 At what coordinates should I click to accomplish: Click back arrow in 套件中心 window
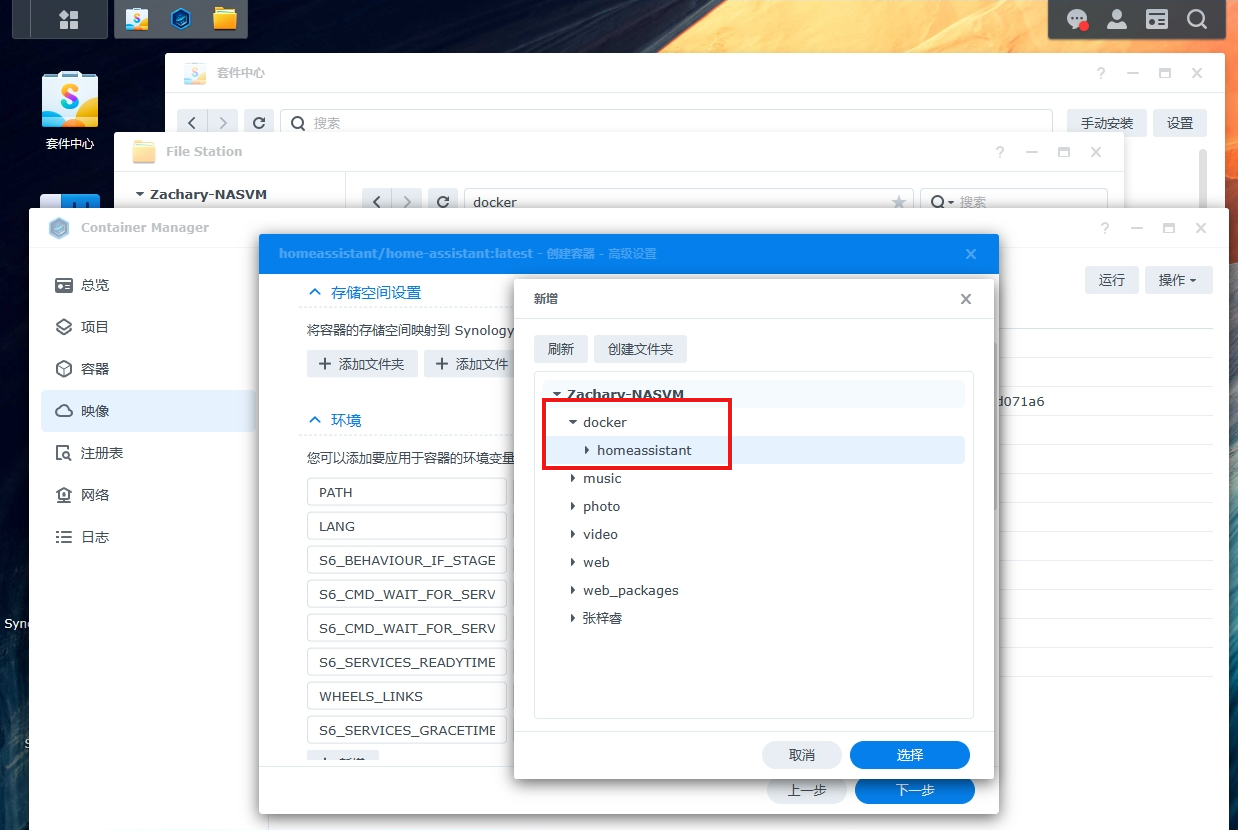tap(193, 123)
